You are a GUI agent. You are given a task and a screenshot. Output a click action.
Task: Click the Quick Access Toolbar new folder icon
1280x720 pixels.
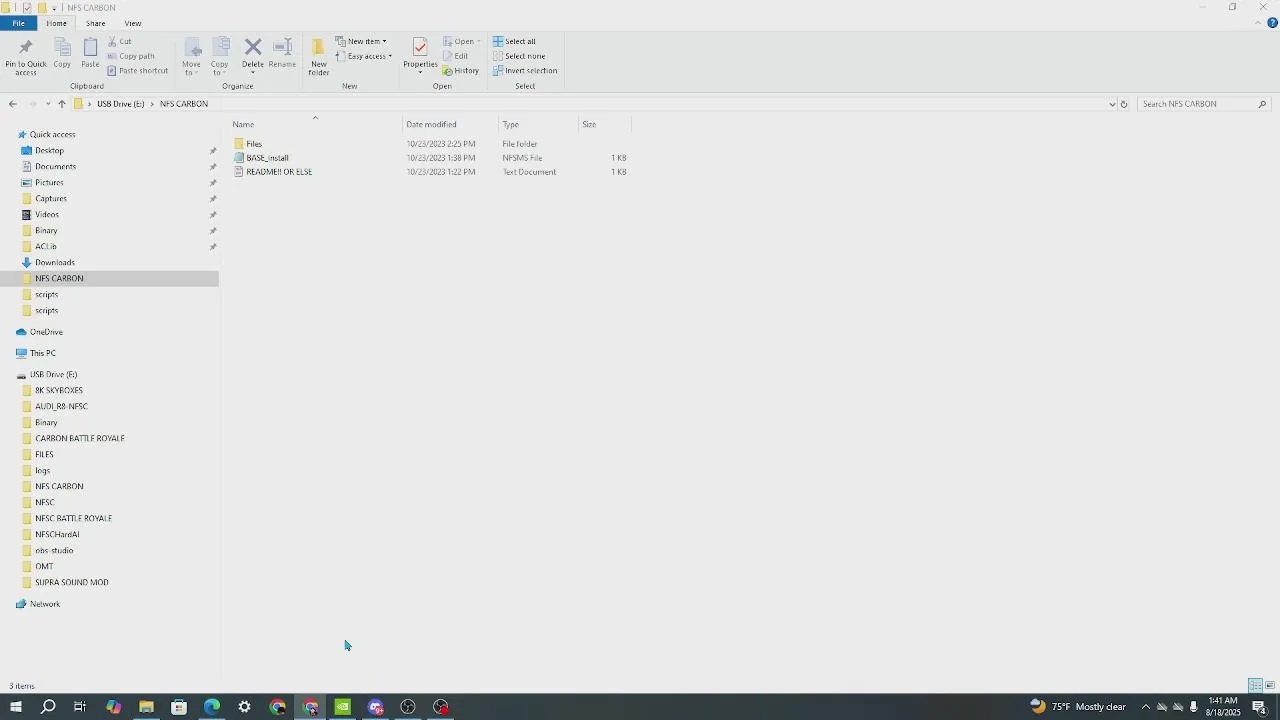coord(42,7)
